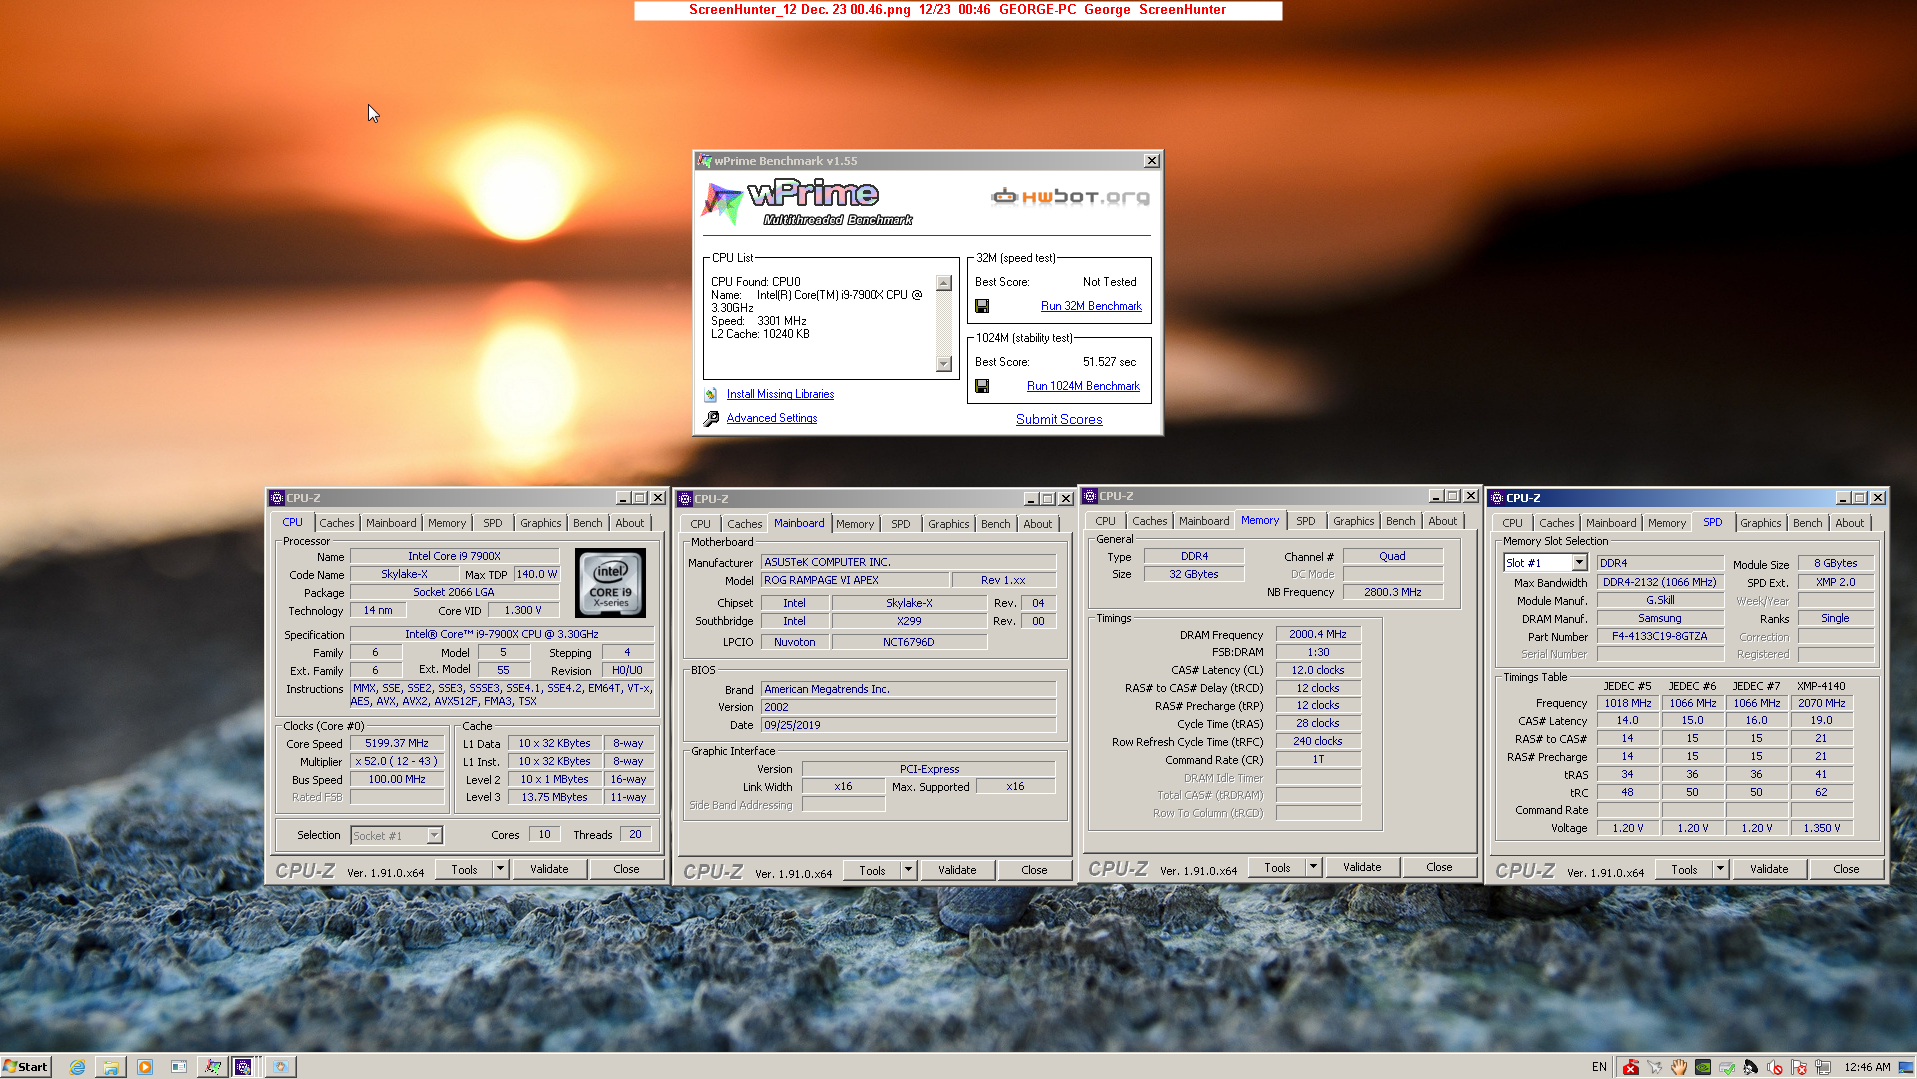Image resolution: width=1917 pixels, height=1079 pixels.
Task: Click the motherboard Model field ROG RAMPAGE VI APEX
Action: 855,580
